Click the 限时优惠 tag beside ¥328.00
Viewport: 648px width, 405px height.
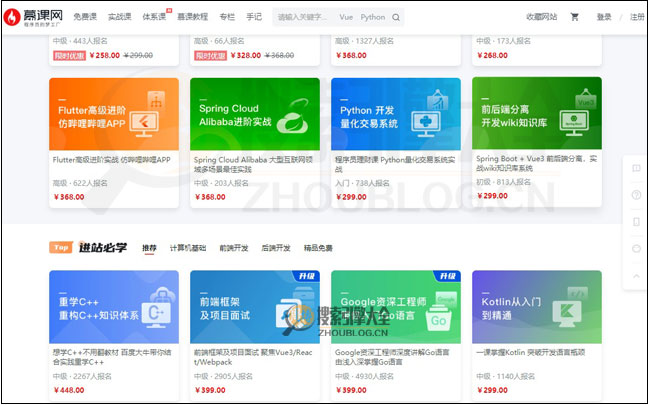click(210, 55)
